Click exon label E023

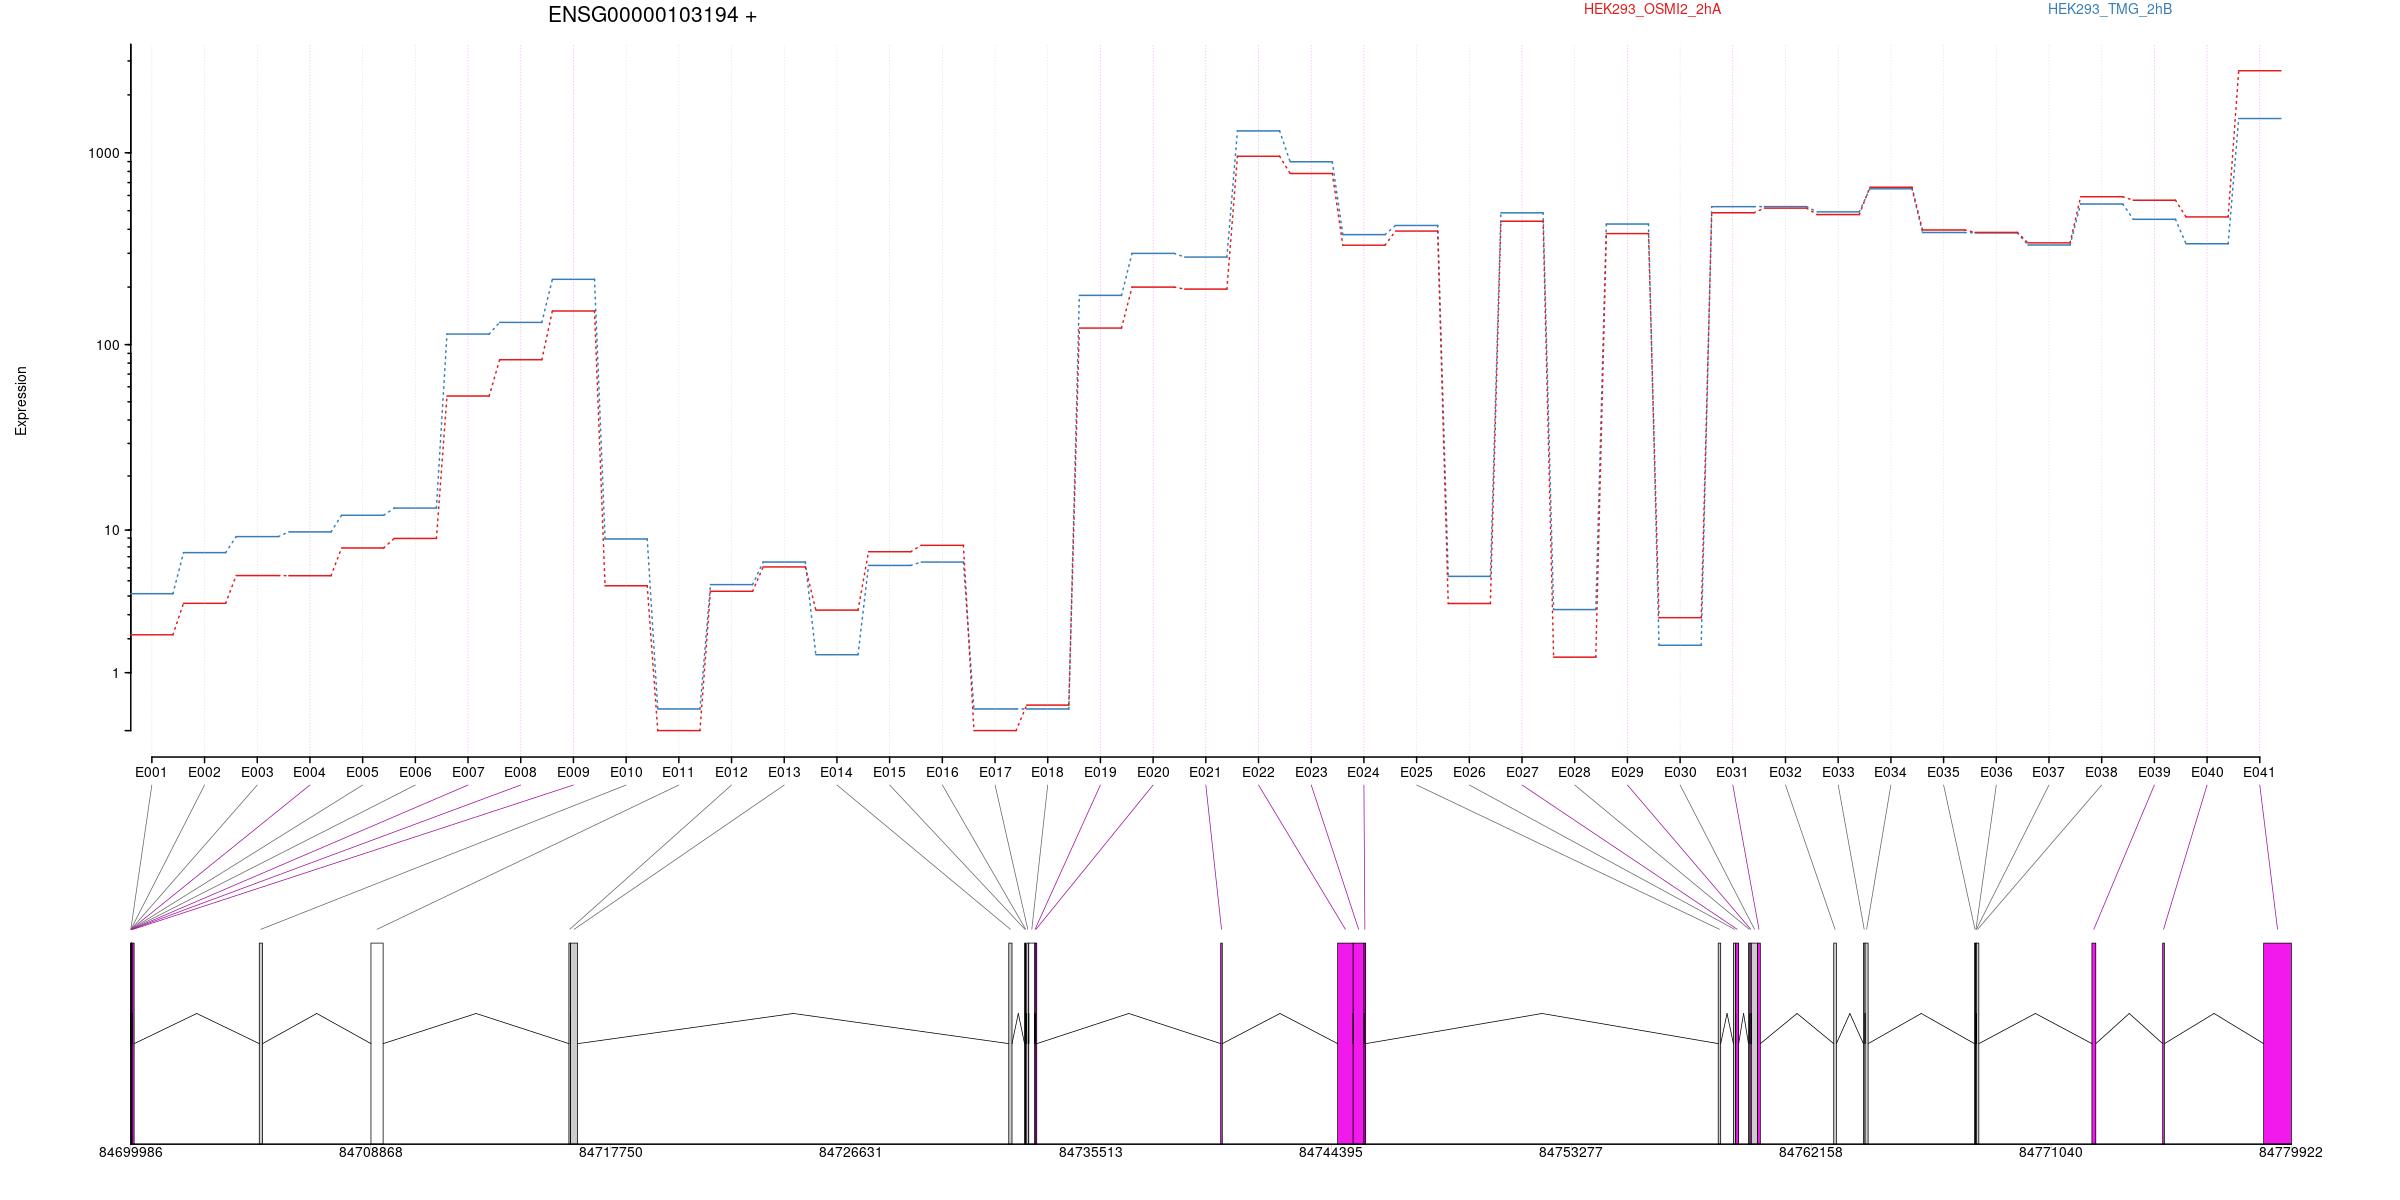click(x=1311, y=772)
